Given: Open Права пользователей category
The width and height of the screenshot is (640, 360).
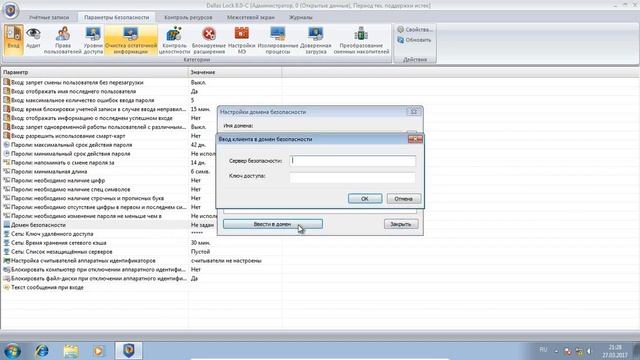Looking at the screenshot, I should (63, 39).
